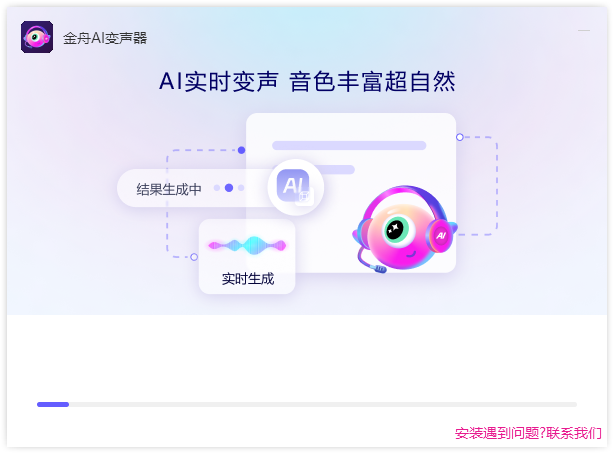Click the long lavender placeholder bar in card
The image size is (614, 454).
click(349, 145)
